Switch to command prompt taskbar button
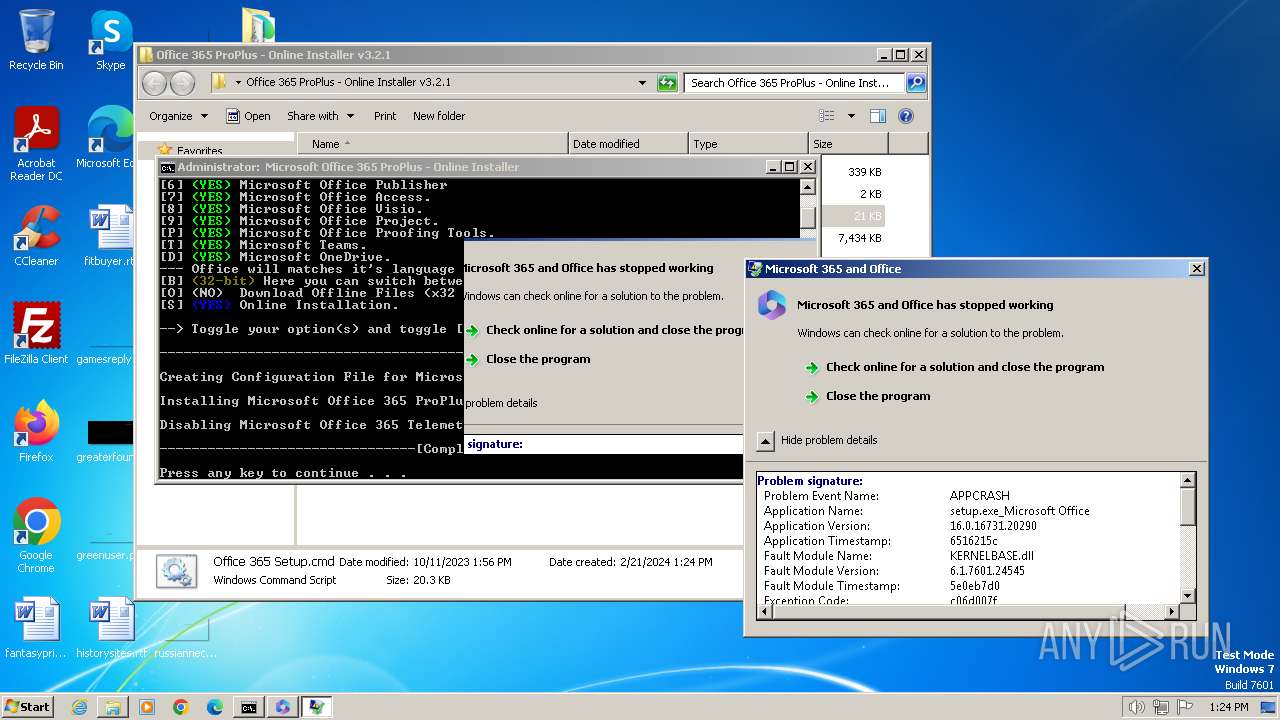The height and width of the screenshot is (720, 1280). pyautogui.click(x=248, y=707)
